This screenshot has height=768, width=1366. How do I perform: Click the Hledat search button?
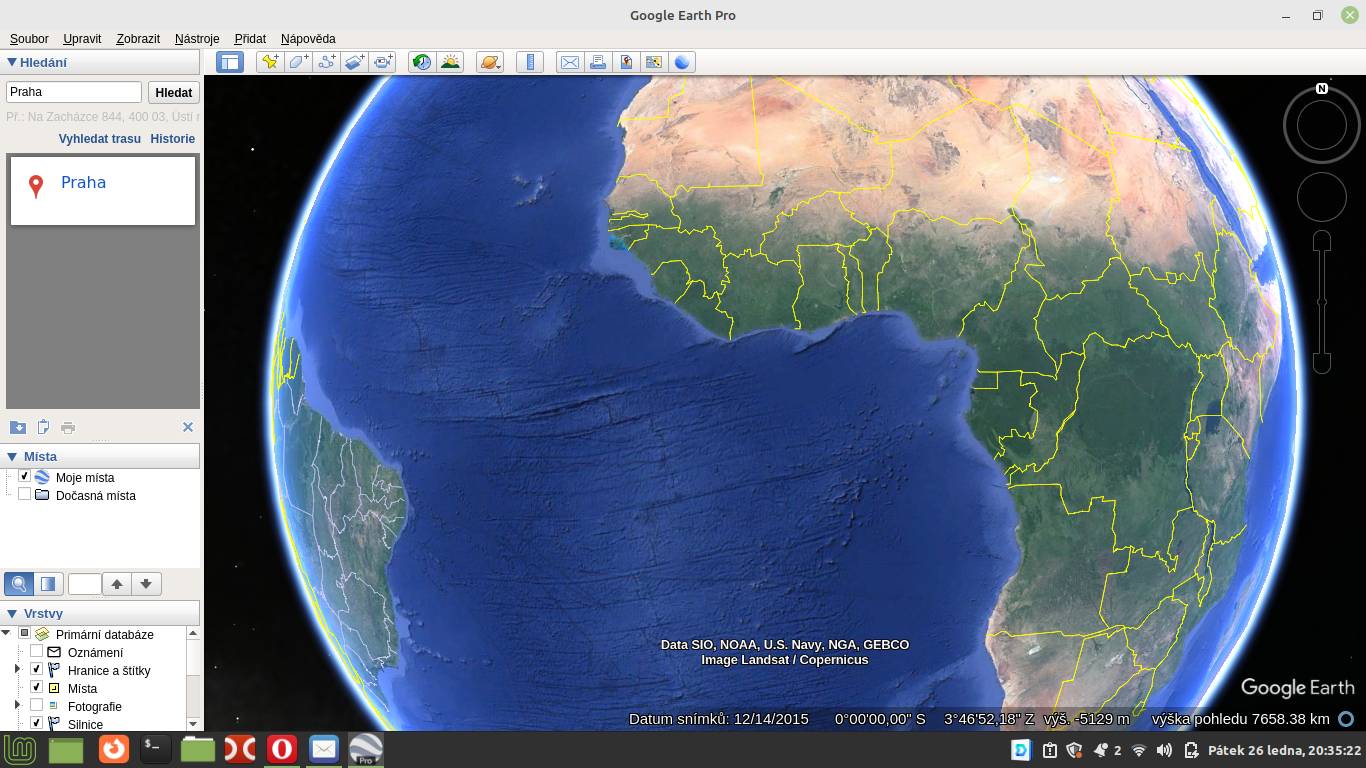pyautogui.click(x=174, y=92)
